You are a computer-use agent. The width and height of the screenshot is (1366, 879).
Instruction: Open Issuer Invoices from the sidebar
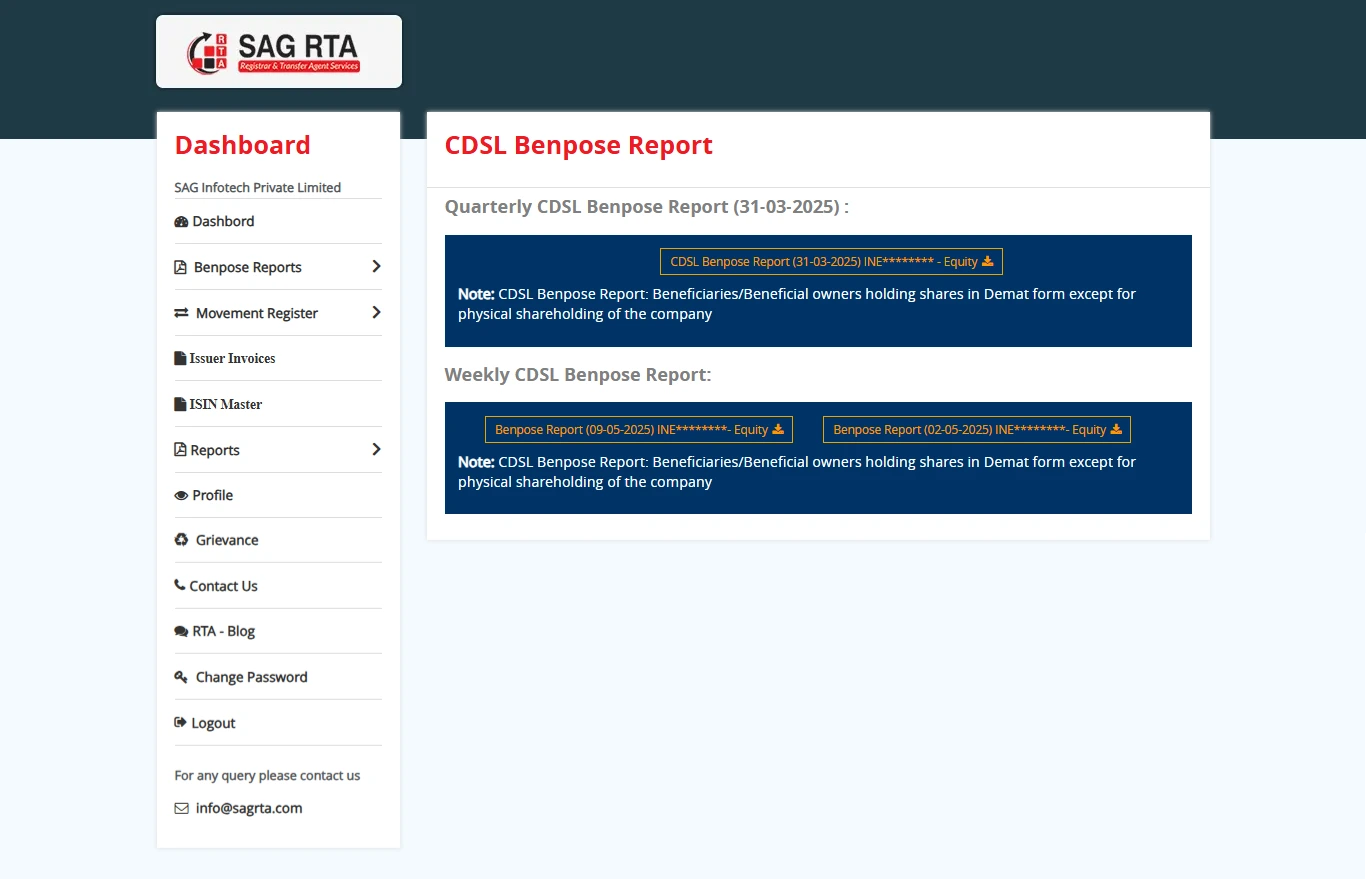click(x=232, y=358)
